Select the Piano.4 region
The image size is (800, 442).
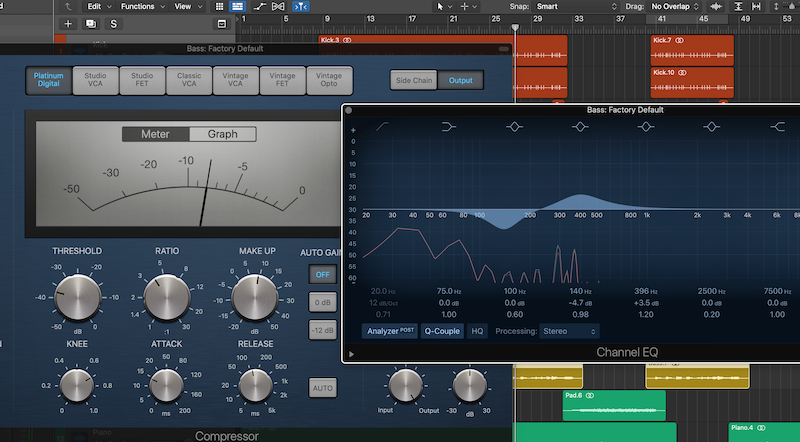point(764,432)
